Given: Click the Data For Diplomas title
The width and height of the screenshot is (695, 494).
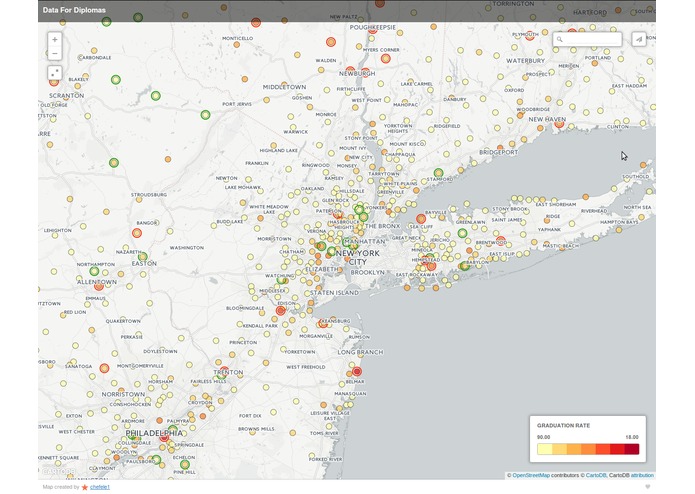Looking at the screenshot, I should coord(74,10).
